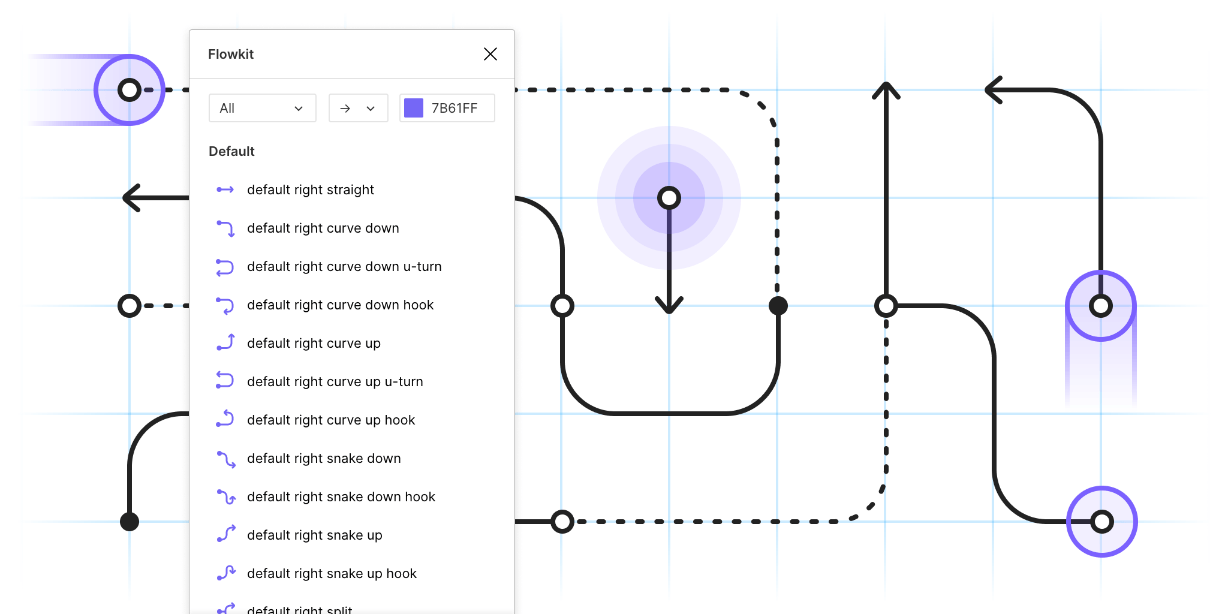
Task: Click the snake up hook arrow icon
Action: (x=225, y=574)
